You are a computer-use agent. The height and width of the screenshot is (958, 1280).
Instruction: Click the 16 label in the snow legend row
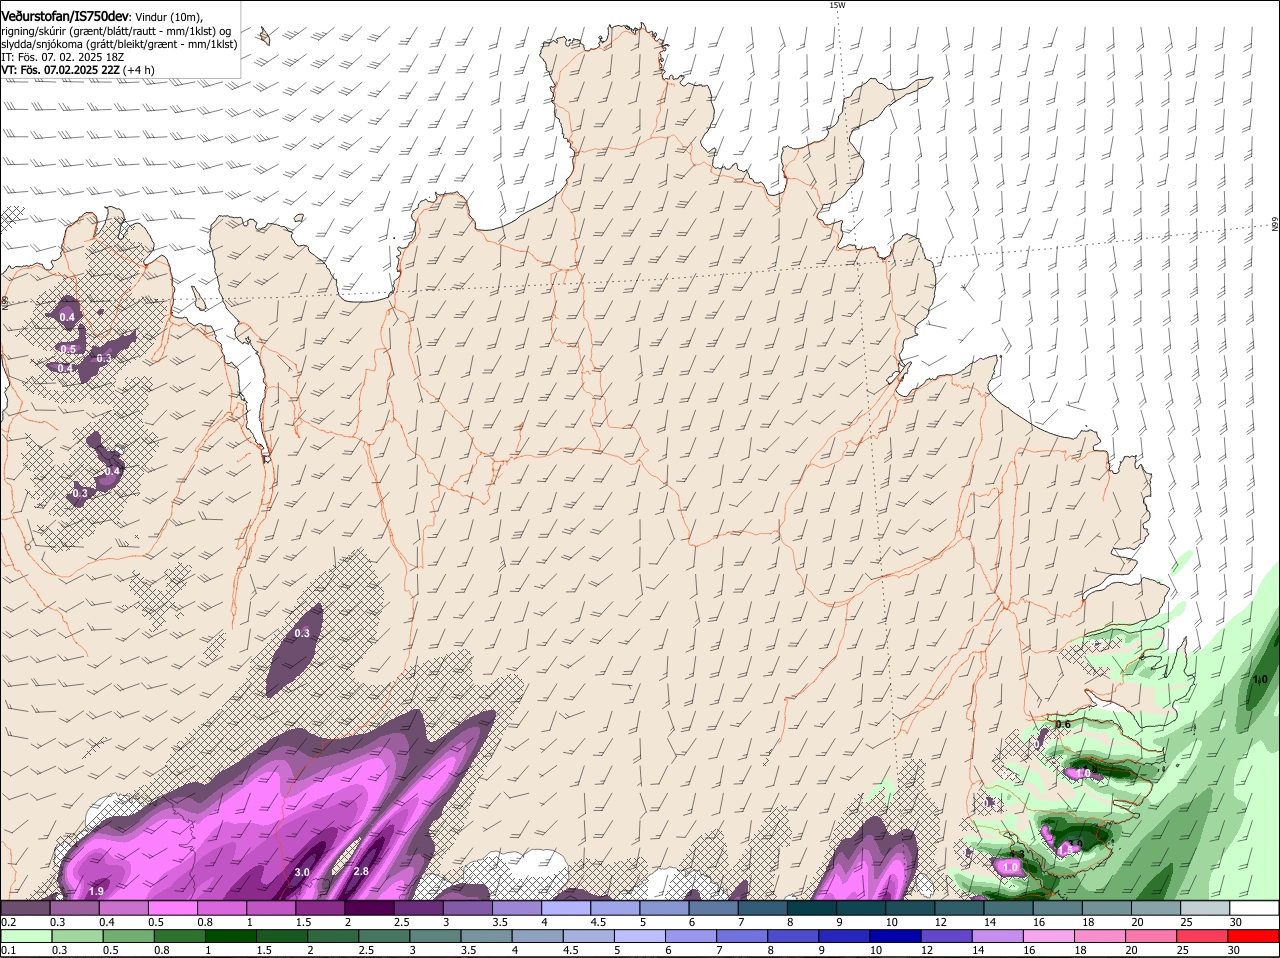click(x=1039, y=922)
